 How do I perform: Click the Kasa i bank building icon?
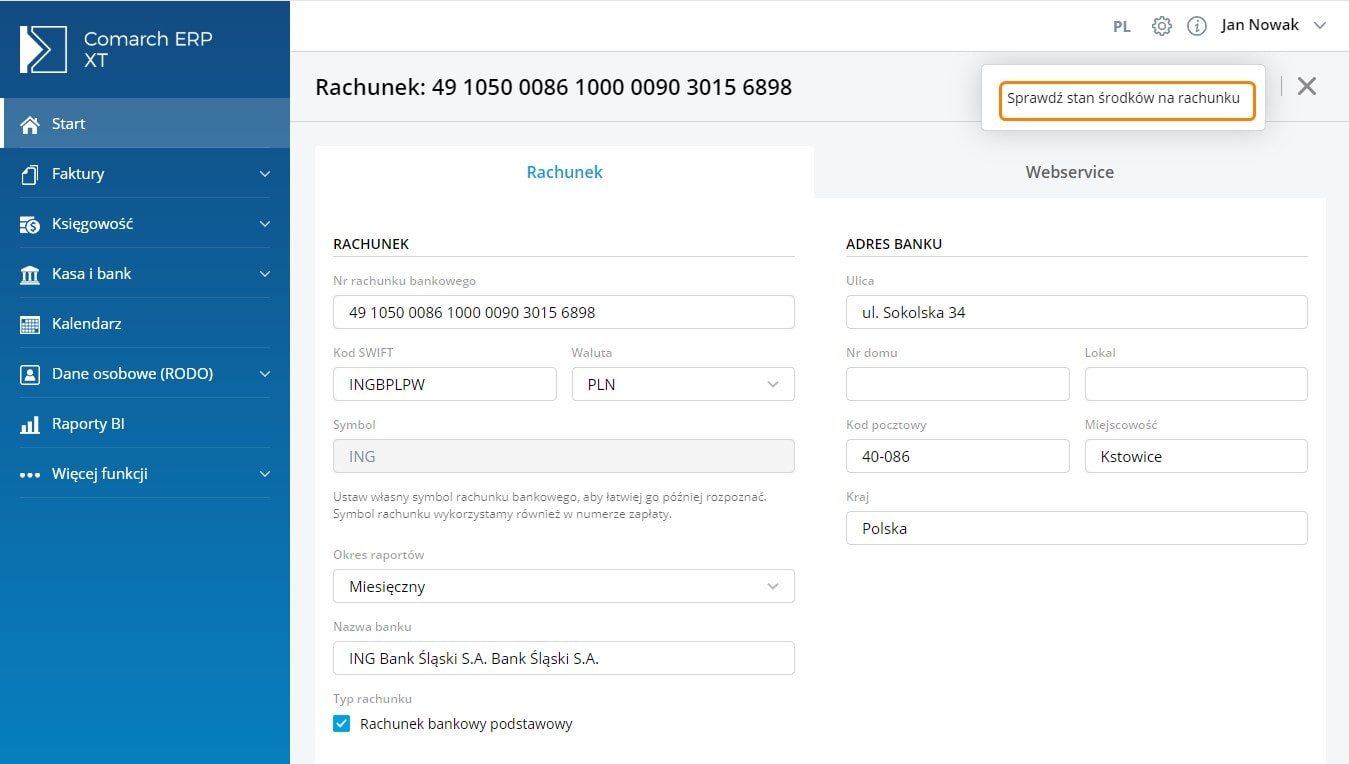(30, 274)
